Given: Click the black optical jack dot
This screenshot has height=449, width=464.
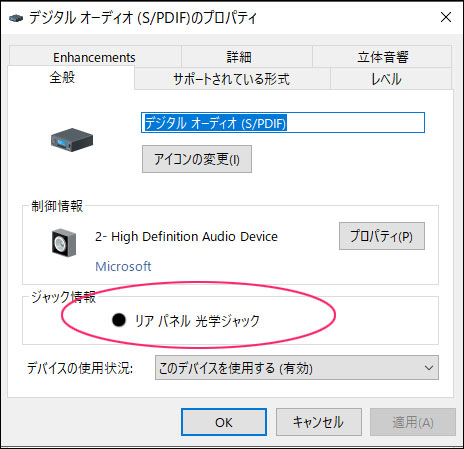Looking at the screenshot, I should click(119, 320).
